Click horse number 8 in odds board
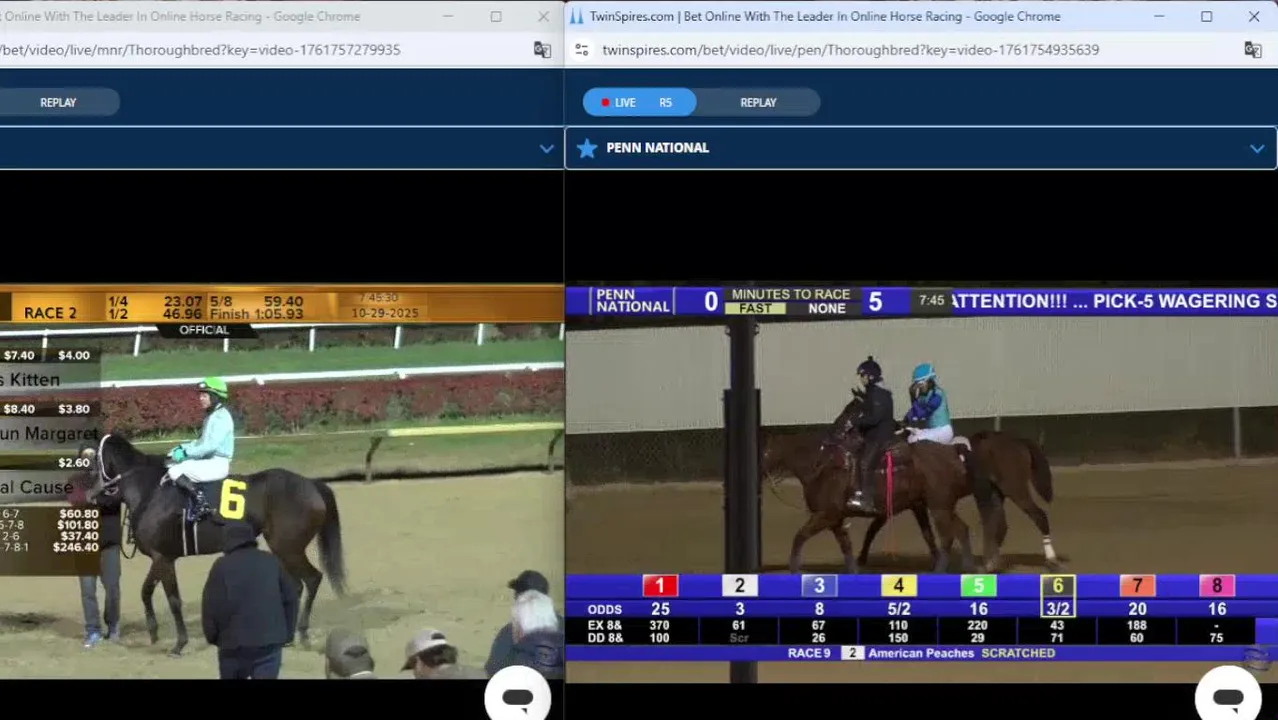This screenshot has width=1278, height=720. pyautogui.click(x=1217, y=586)
